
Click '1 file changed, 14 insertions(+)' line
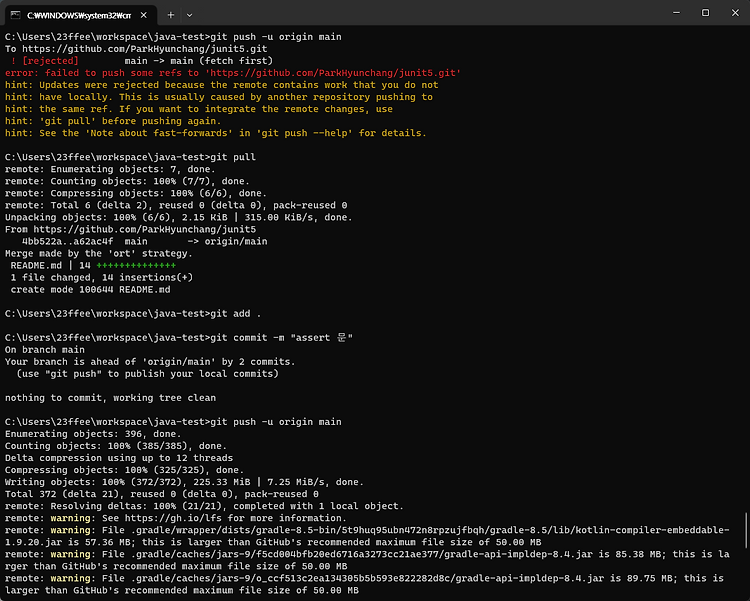(x=101, y=278)
